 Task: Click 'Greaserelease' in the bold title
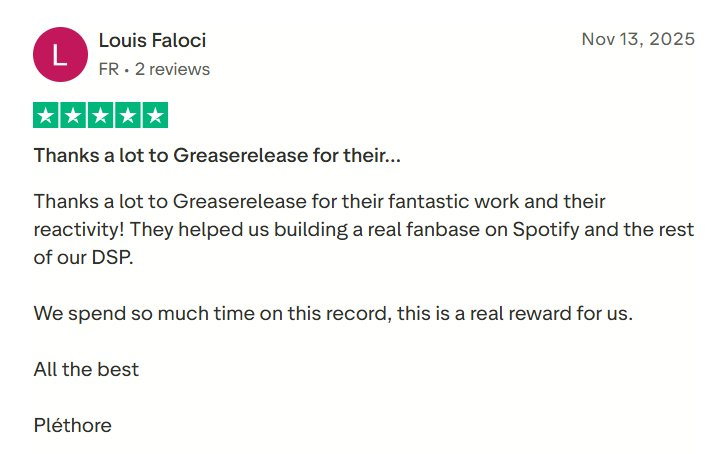click(240, 155)
